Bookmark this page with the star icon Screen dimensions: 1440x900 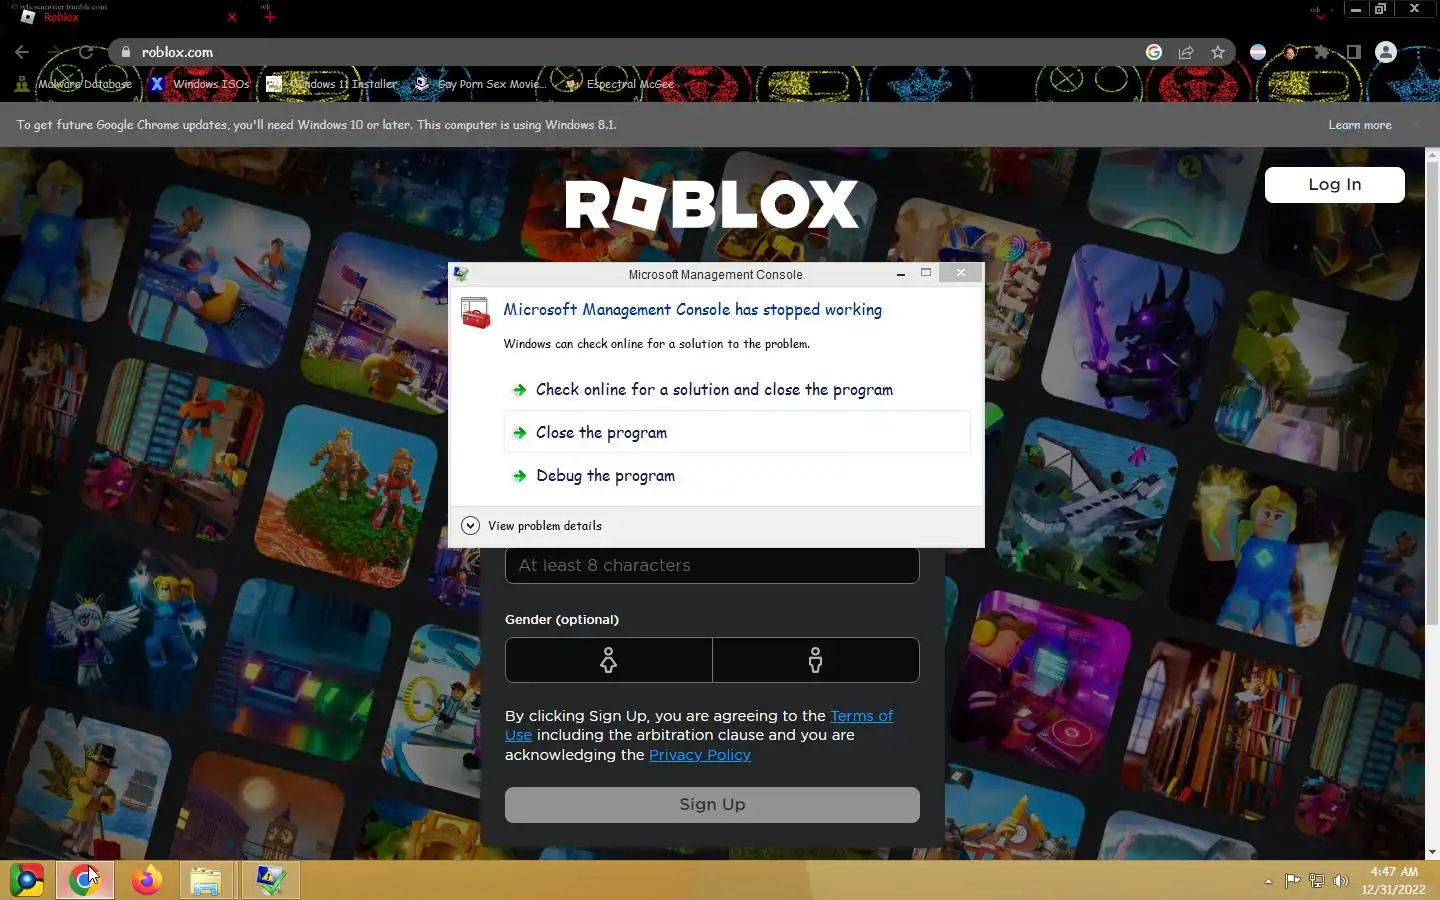point(1218,52)
